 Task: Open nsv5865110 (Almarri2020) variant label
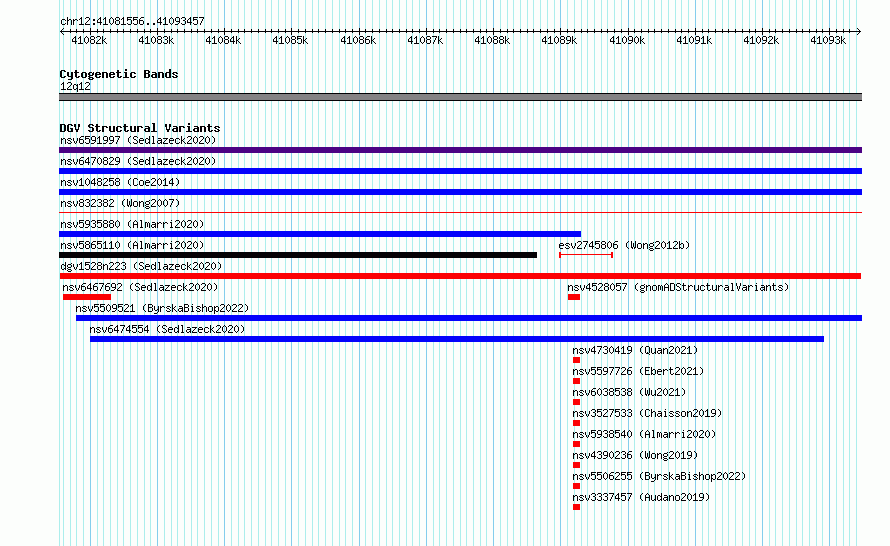pos(132,245)
